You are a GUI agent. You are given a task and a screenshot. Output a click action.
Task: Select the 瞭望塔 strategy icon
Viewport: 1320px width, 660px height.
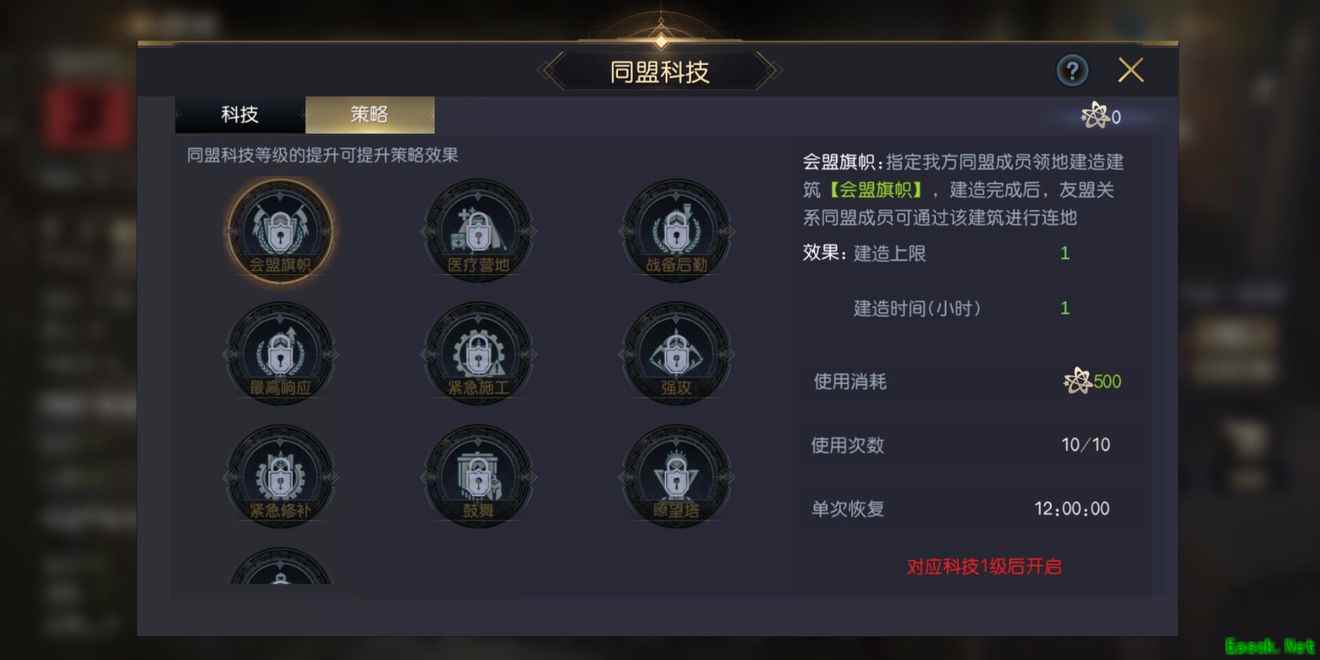pyautogui.click(x=676, y=476)
